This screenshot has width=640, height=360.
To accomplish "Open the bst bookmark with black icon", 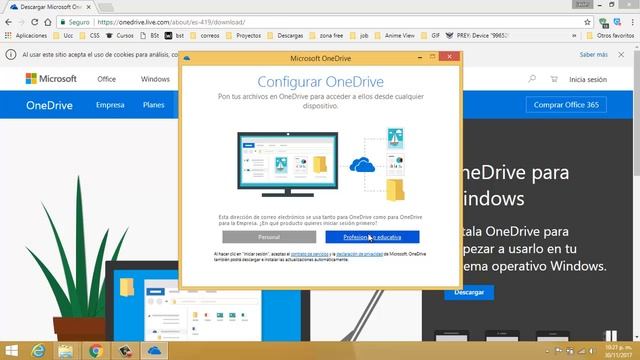I will pyautogui.click(x=174, y=36).
